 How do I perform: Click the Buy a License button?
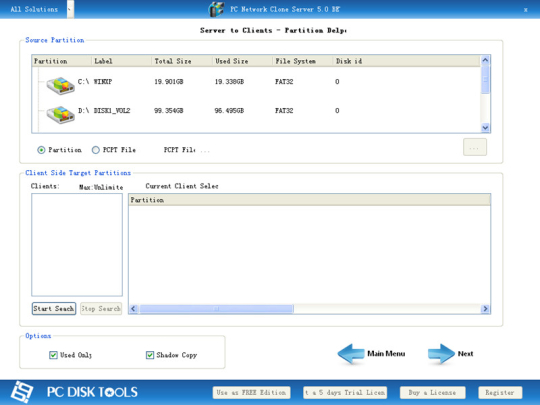(x=433, y=393)
